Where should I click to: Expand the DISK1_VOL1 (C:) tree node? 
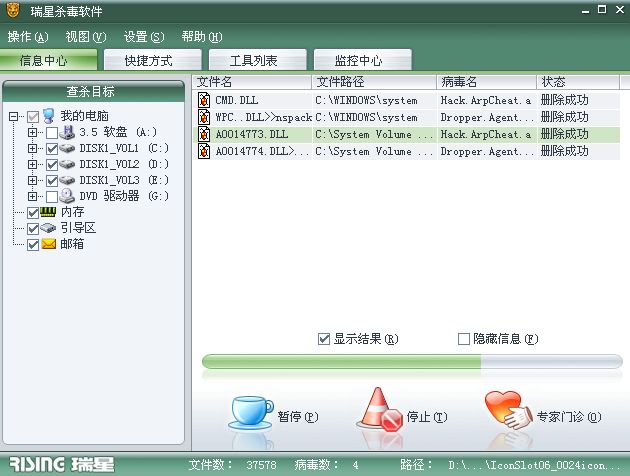(x=33, y=148)
